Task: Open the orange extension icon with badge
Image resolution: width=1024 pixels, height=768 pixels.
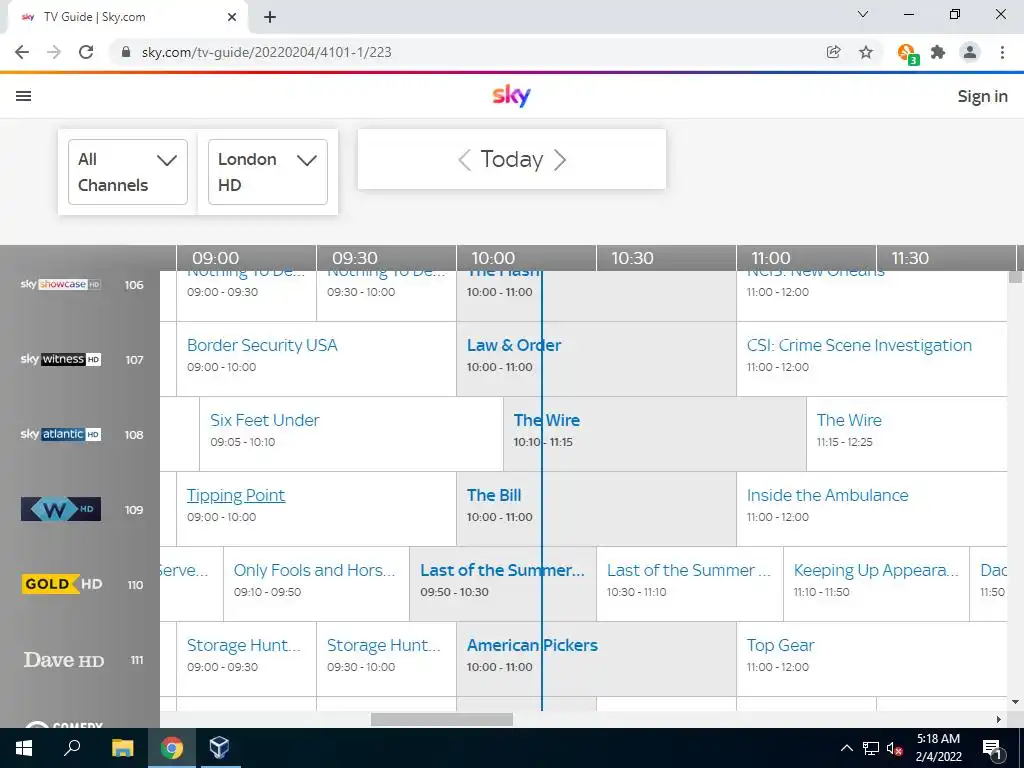Action: tap(907, 53)
